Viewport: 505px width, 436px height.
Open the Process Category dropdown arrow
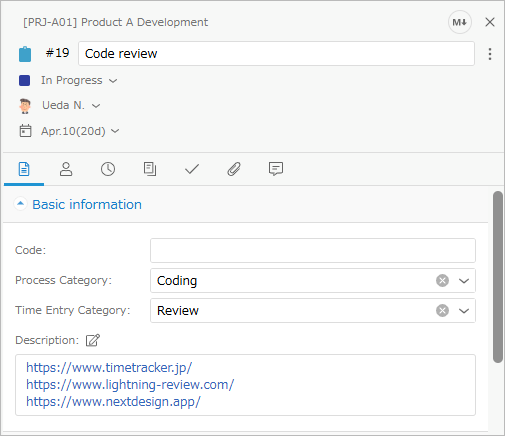click(464, 281)
